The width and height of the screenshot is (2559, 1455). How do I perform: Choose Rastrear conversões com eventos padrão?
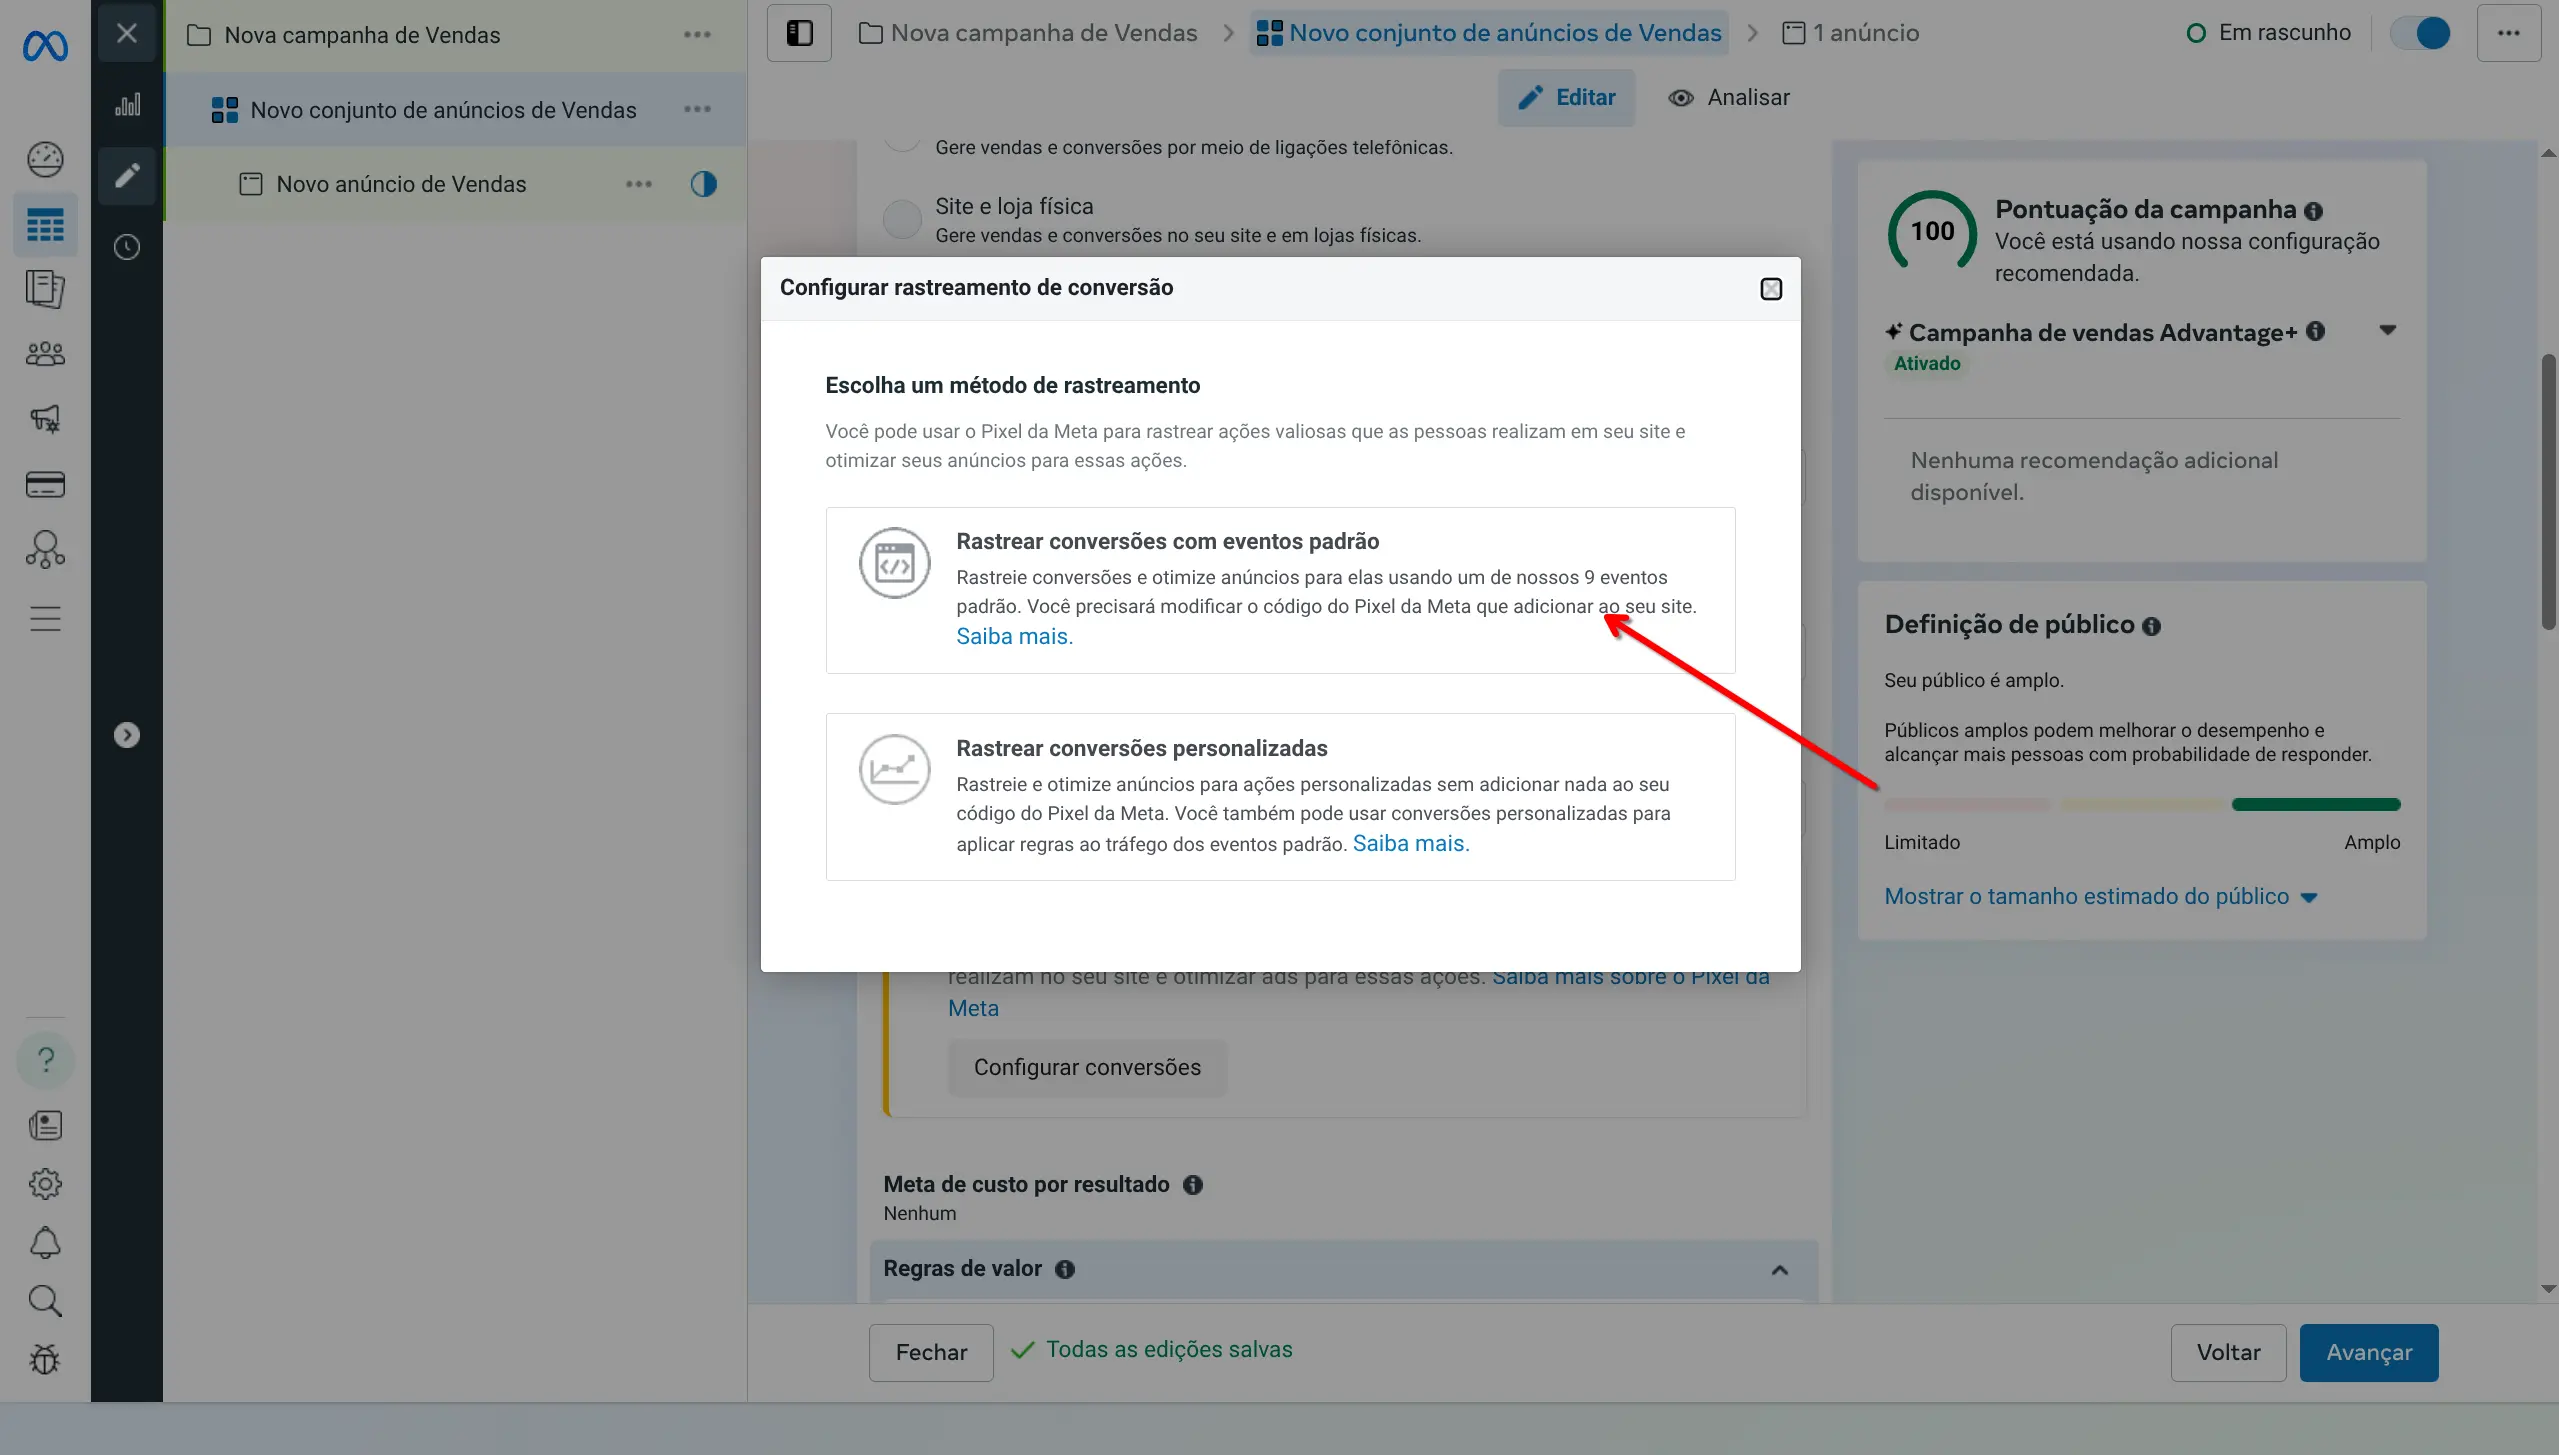pos(1280,590)
